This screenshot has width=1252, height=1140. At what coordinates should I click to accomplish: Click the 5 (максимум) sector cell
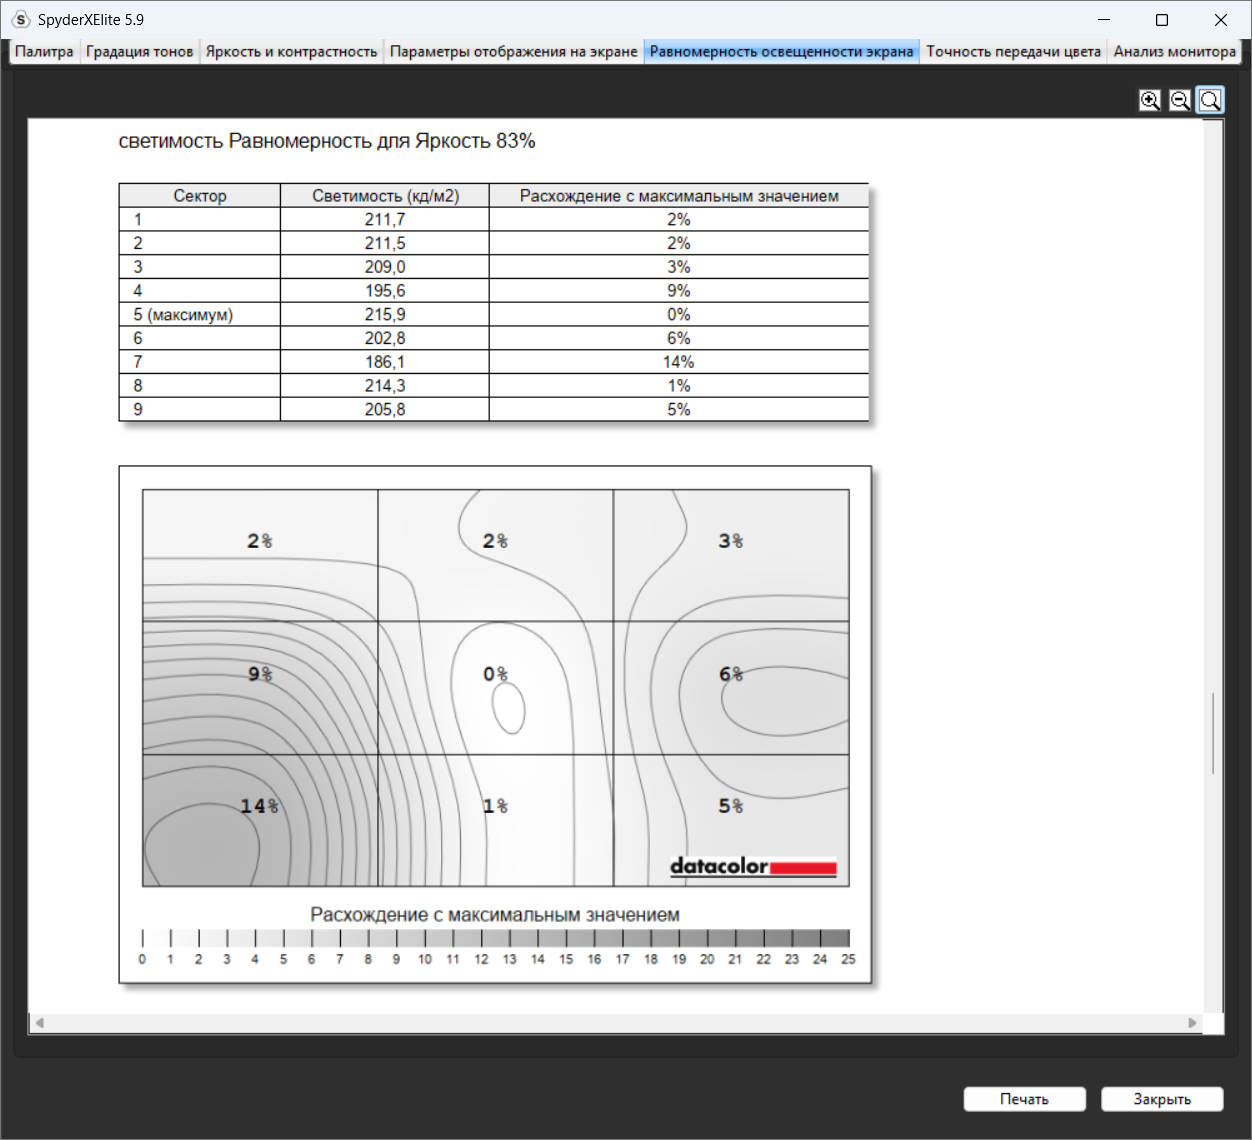click(x=200, y=314)
